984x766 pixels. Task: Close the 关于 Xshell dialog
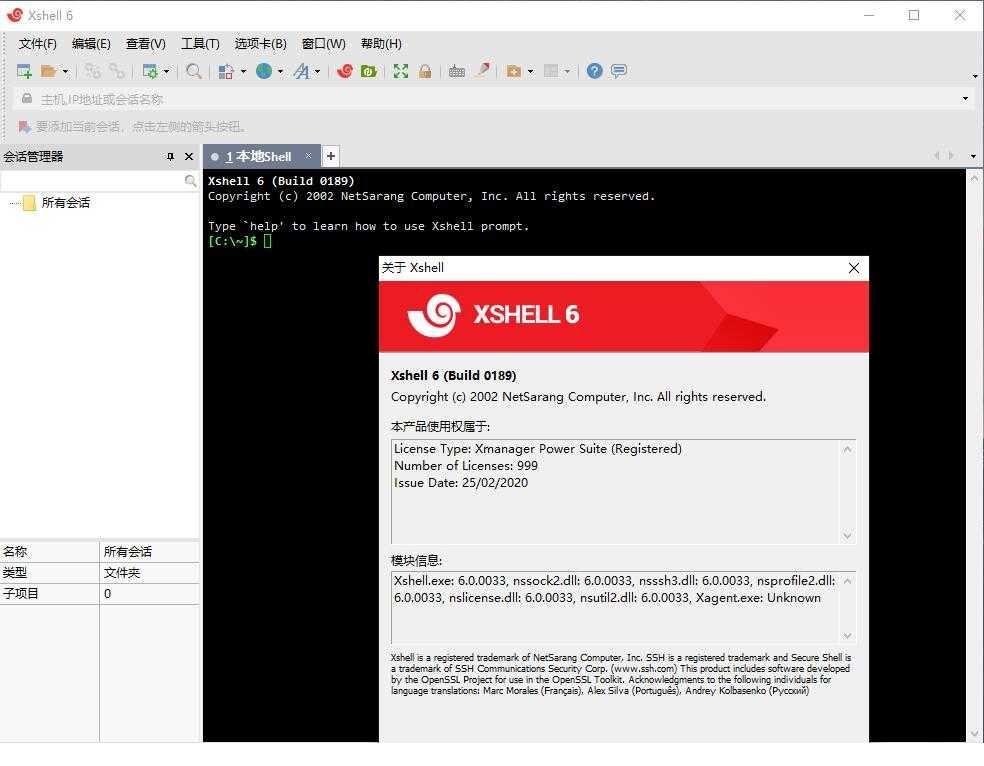(x=853, y=269)
